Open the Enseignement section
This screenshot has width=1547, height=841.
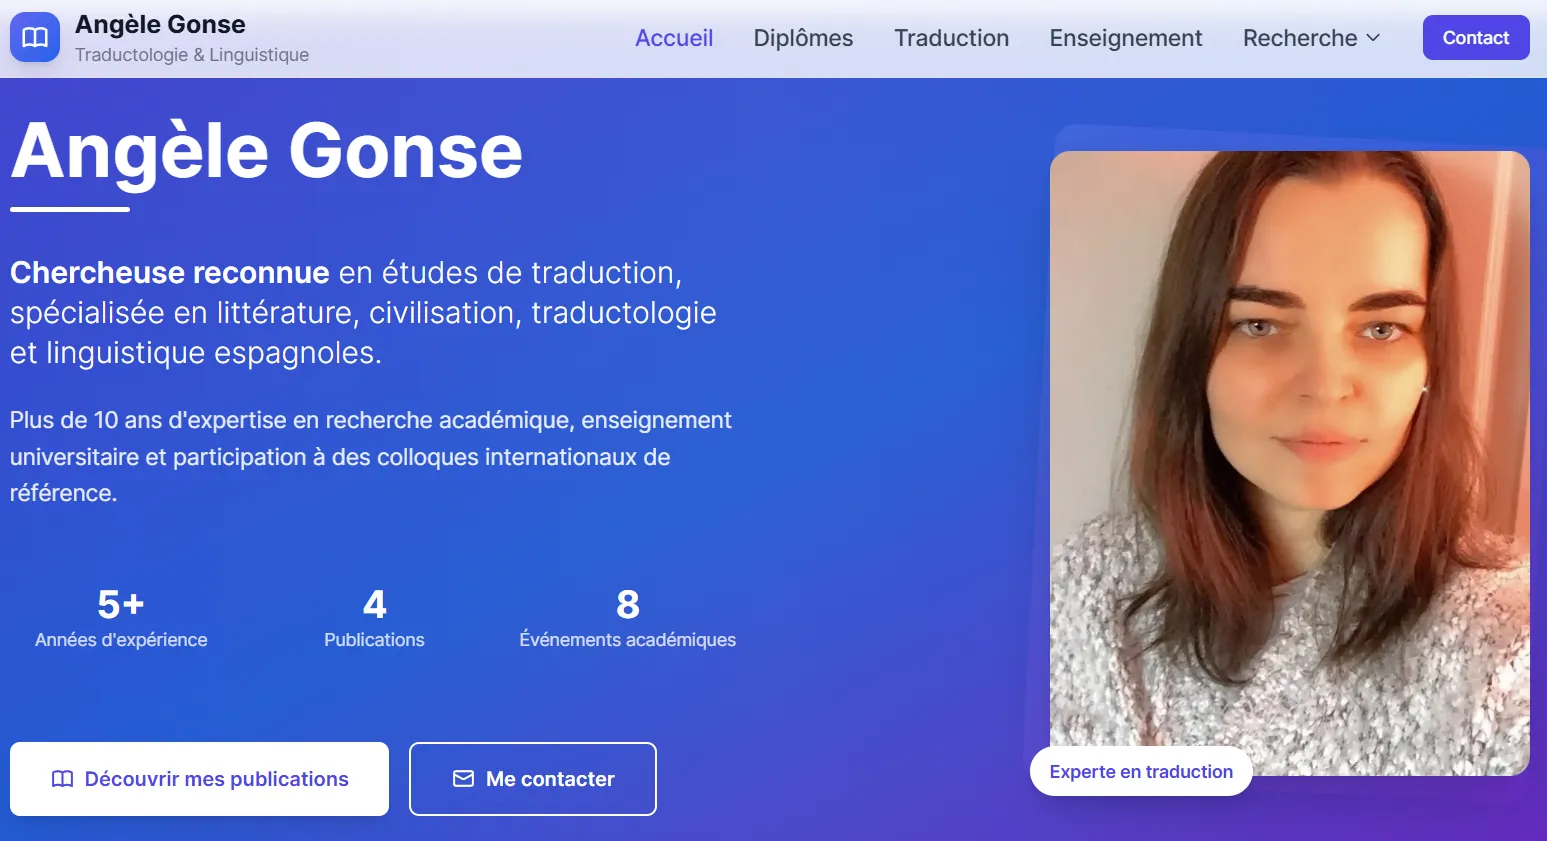(x=1125, y=38)
